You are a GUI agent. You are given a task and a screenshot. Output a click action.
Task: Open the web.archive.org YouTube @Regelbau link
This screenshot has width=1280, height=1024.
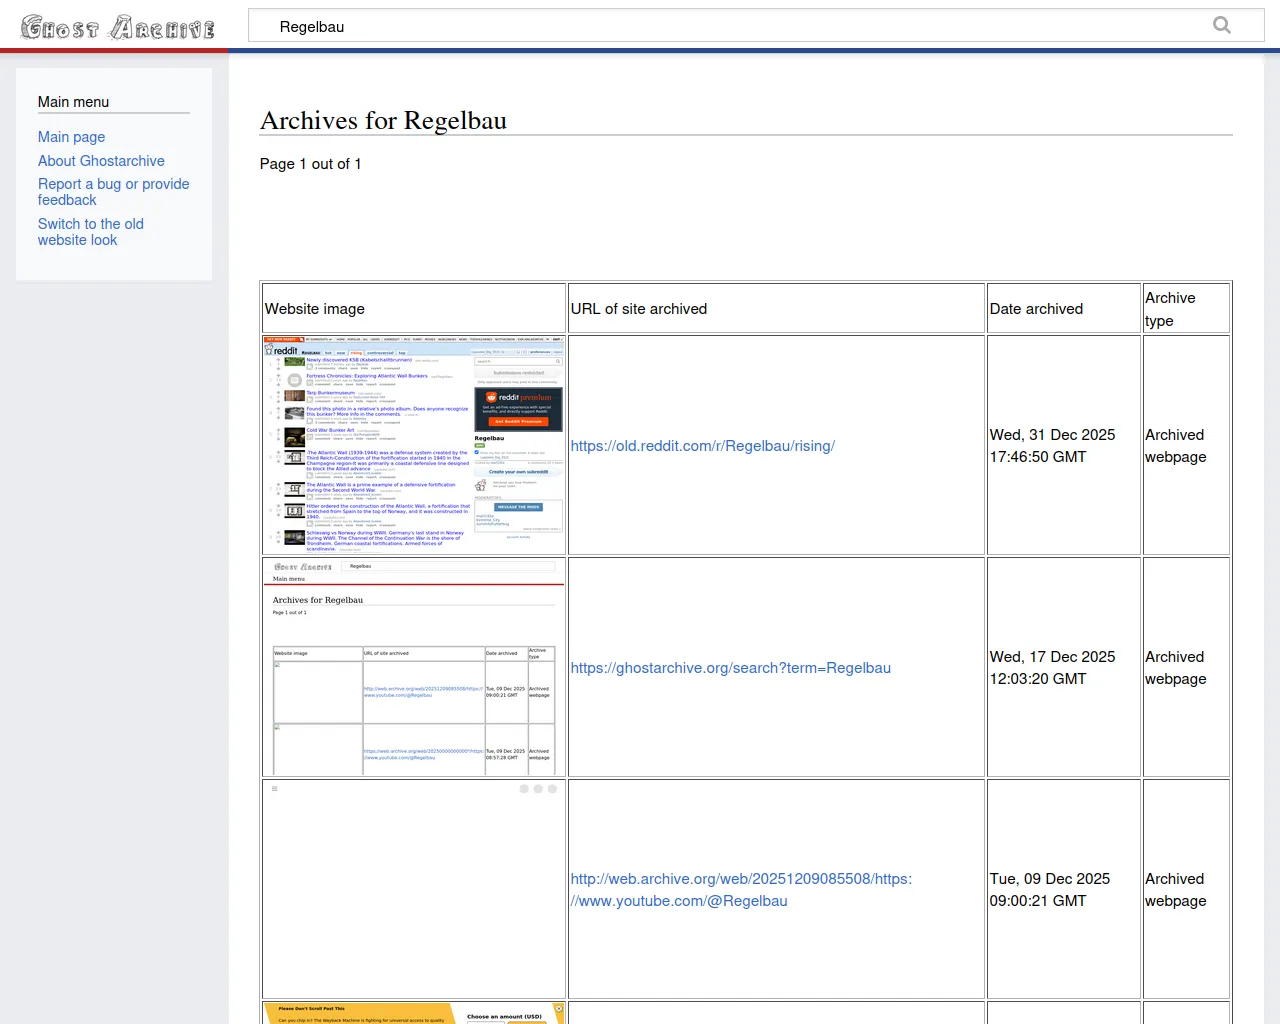coord(741,890)
